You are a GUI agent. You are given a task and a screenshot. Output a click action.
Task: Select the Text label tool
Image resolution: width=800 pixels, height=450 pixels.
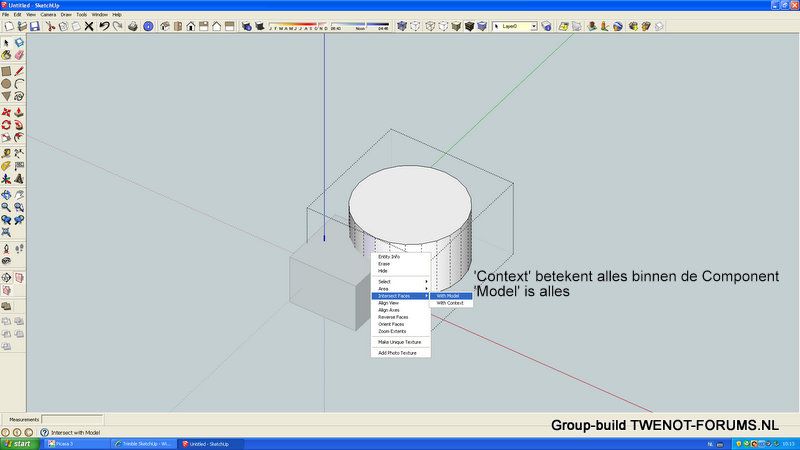19,166
